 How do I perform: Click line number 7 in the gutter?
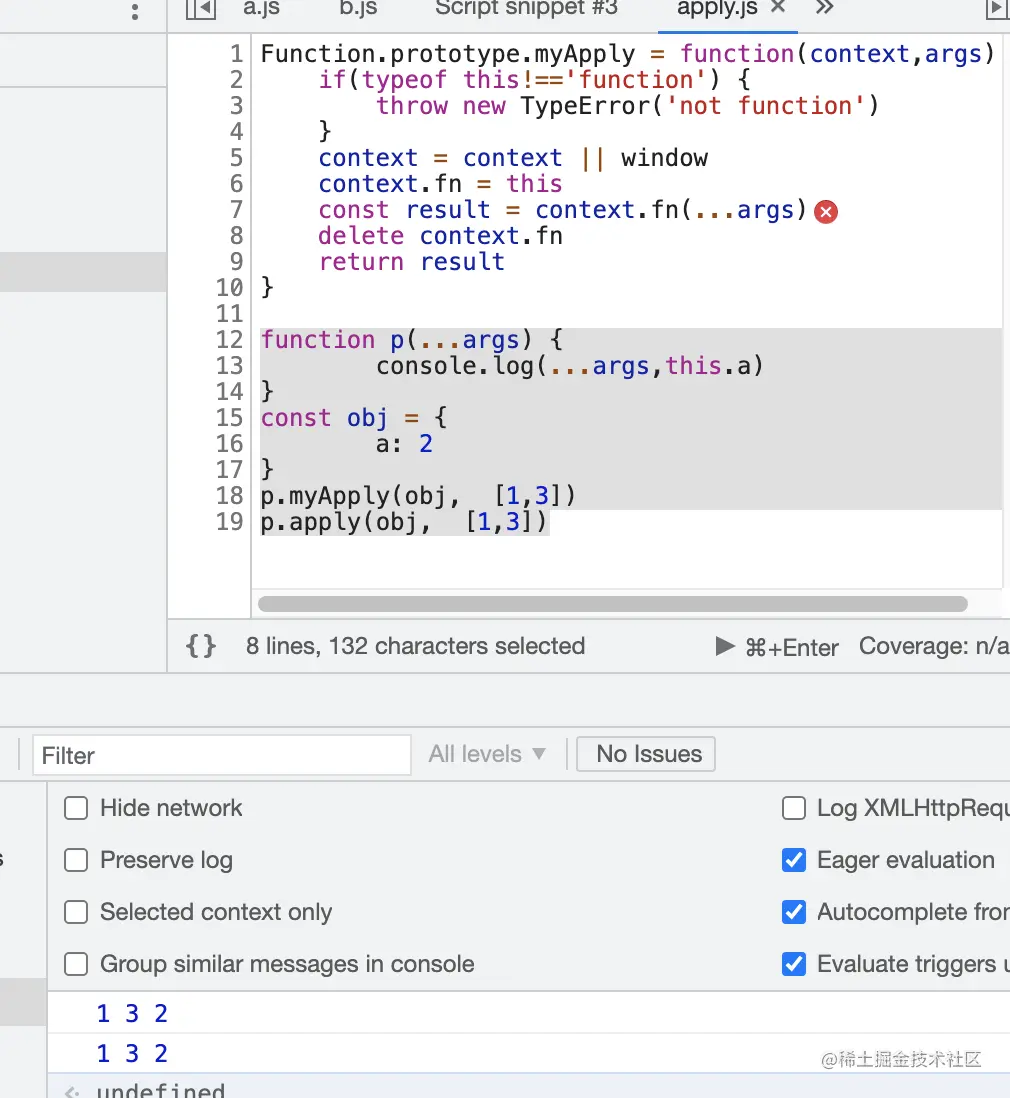237,210
